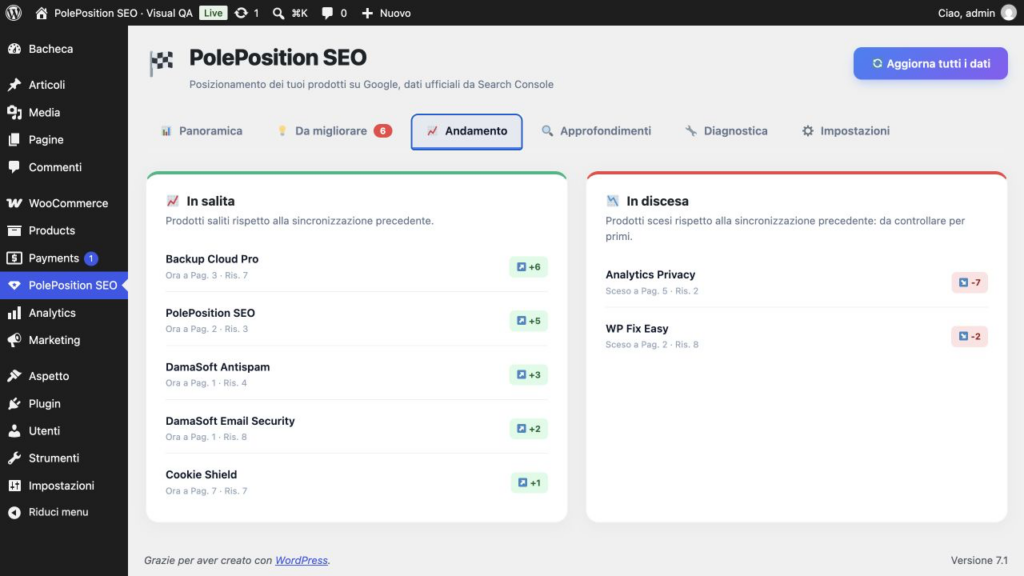The image size is (1024, 576).
Task: Click the -7 badge for Analytics Privacy
Action: (x=969, y=283)
